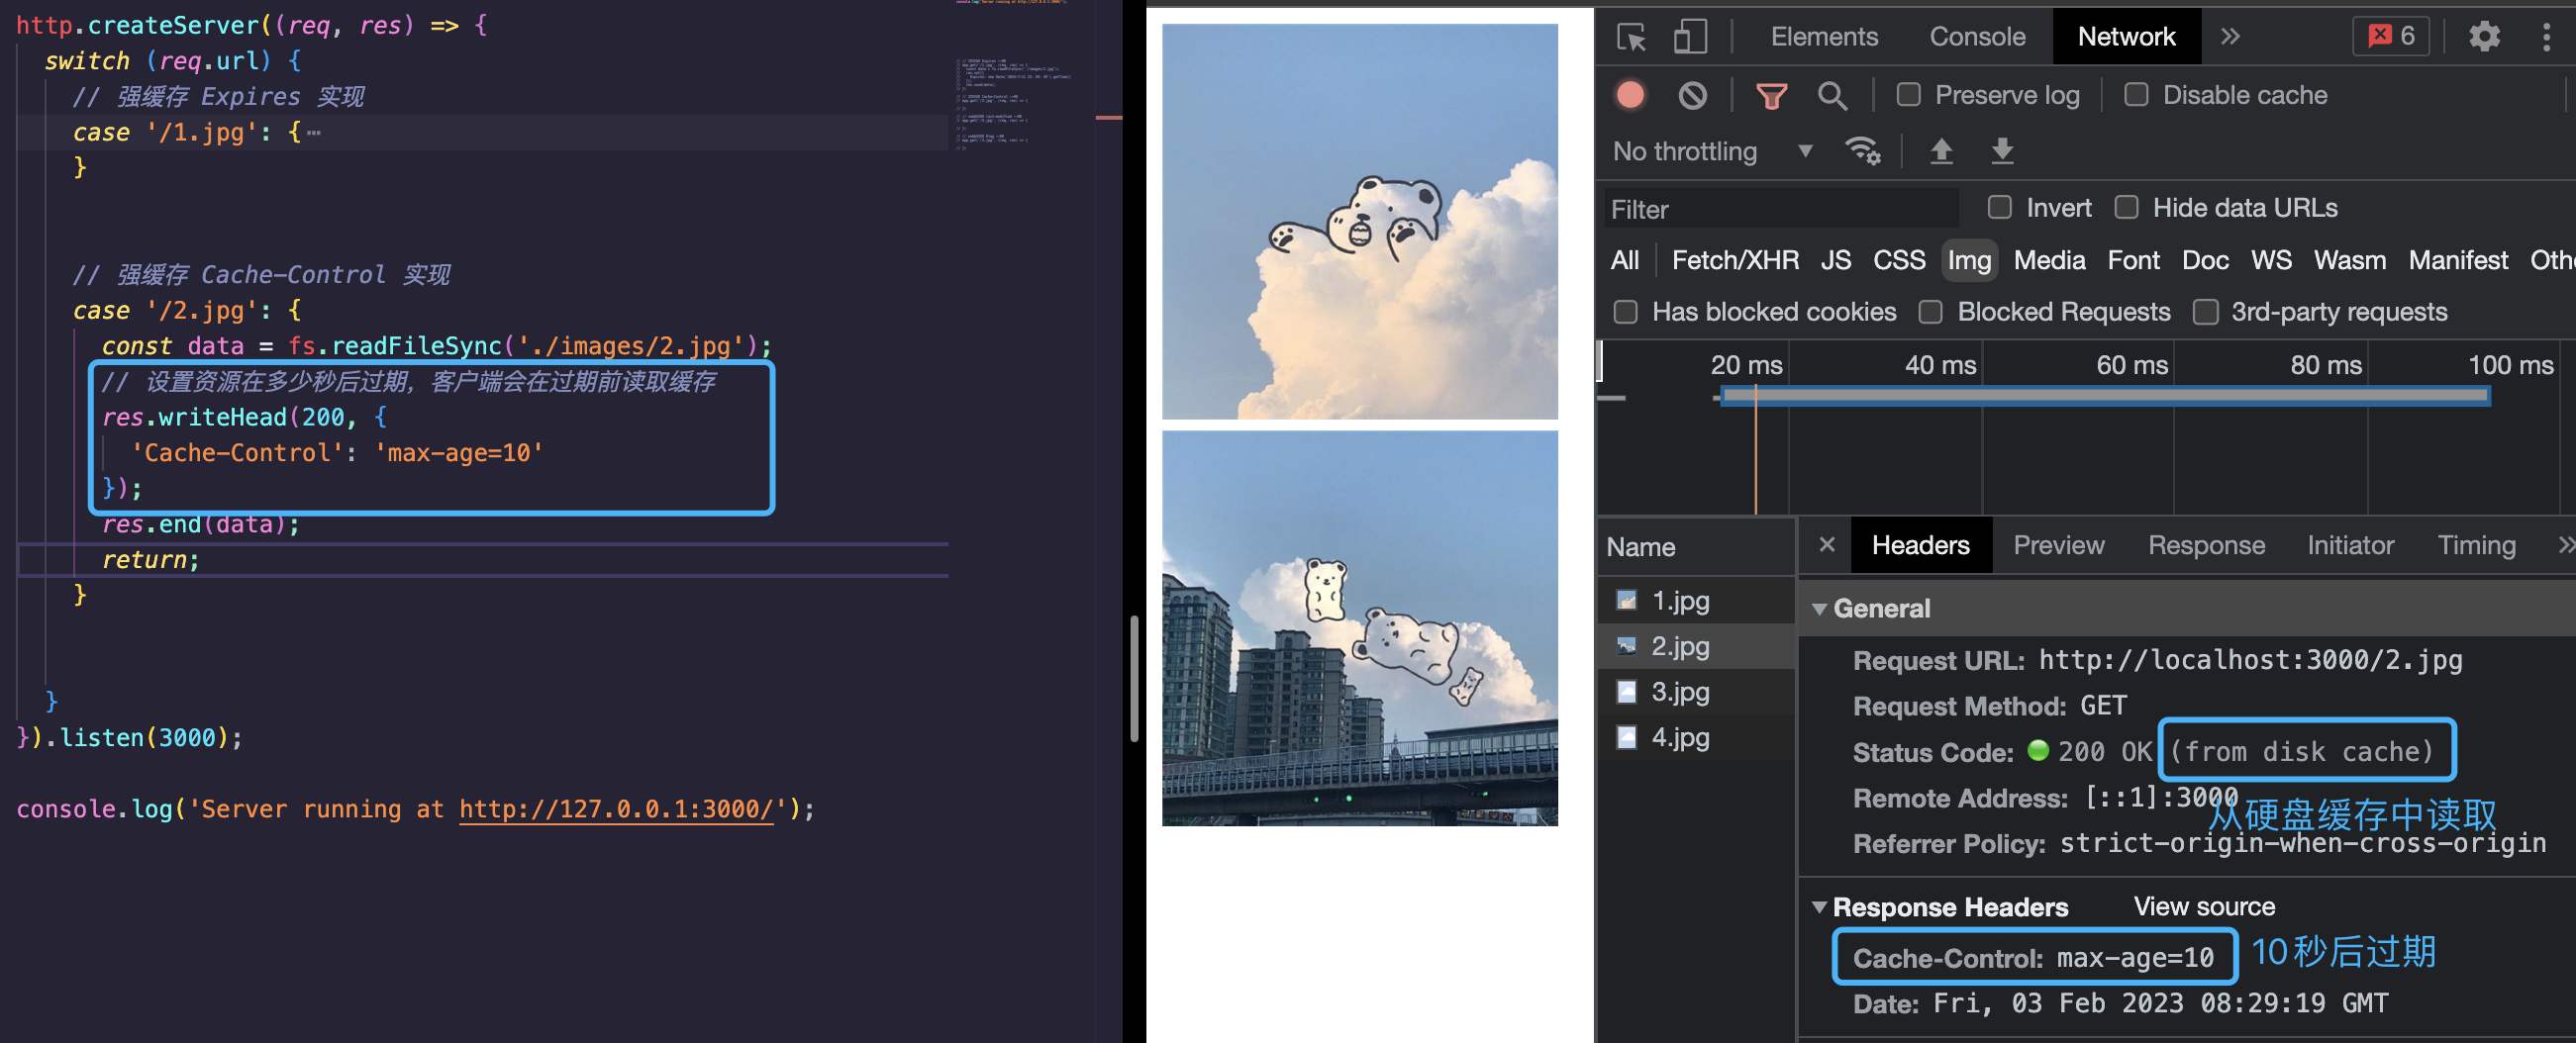2576x1043 pixels.
Task: Check the Invert filter checkbox
Action: coord(1999,208)
